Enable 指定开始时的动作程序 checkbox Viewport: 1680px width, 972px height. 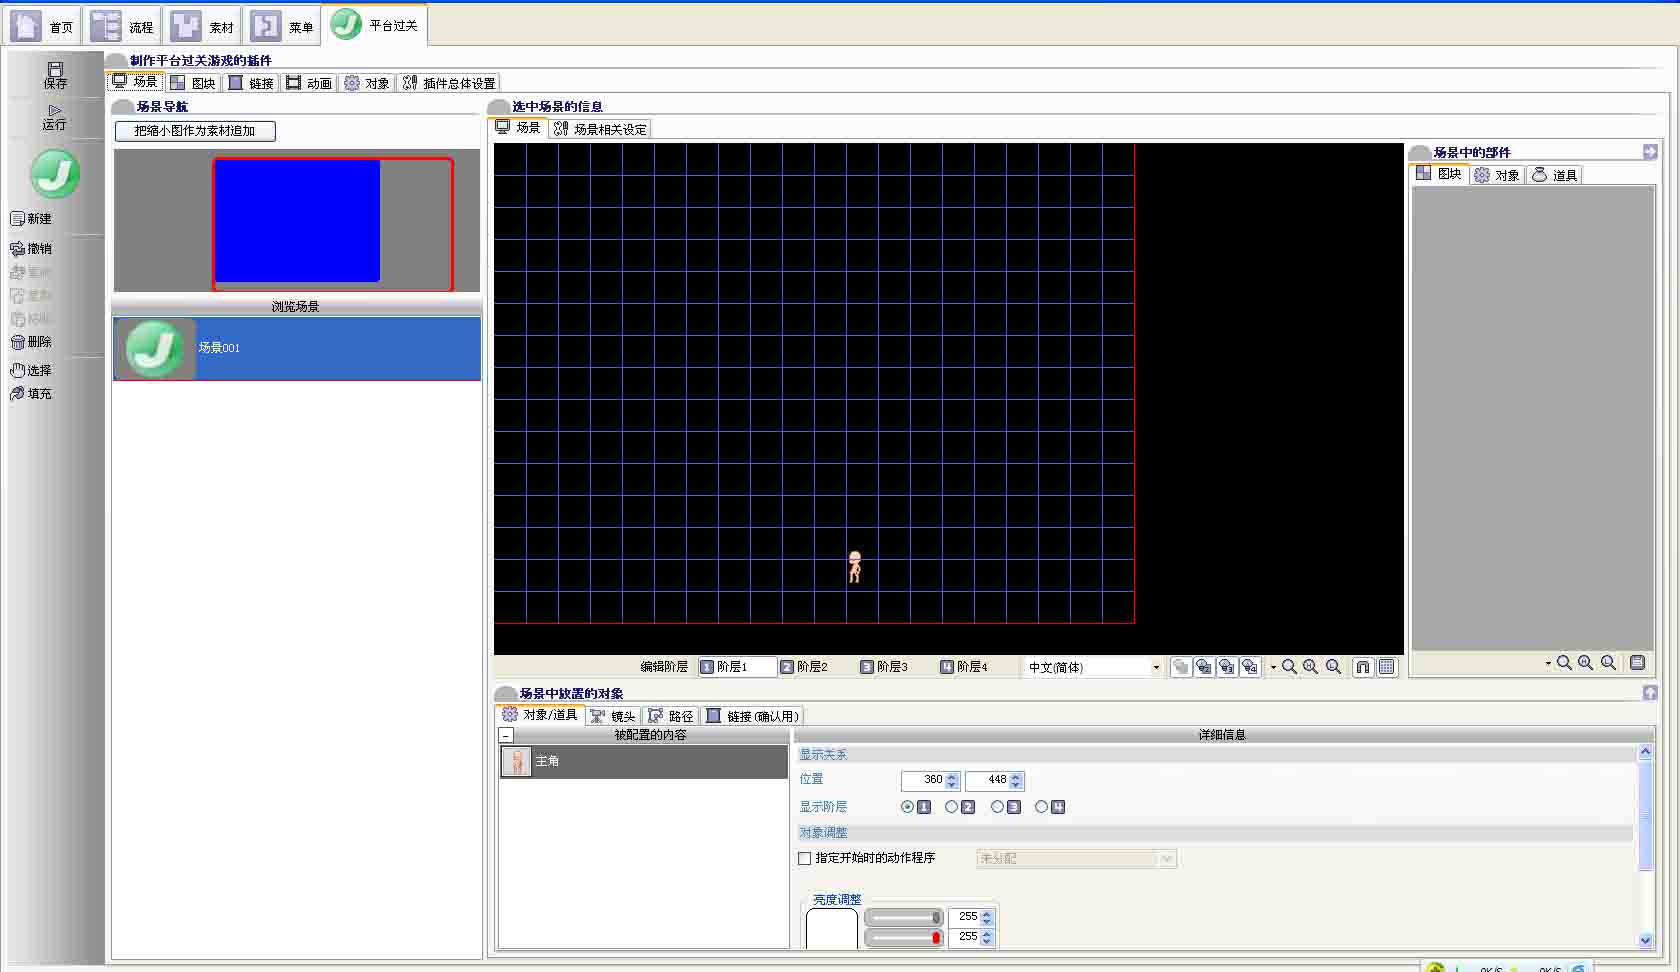pos(805,858)
